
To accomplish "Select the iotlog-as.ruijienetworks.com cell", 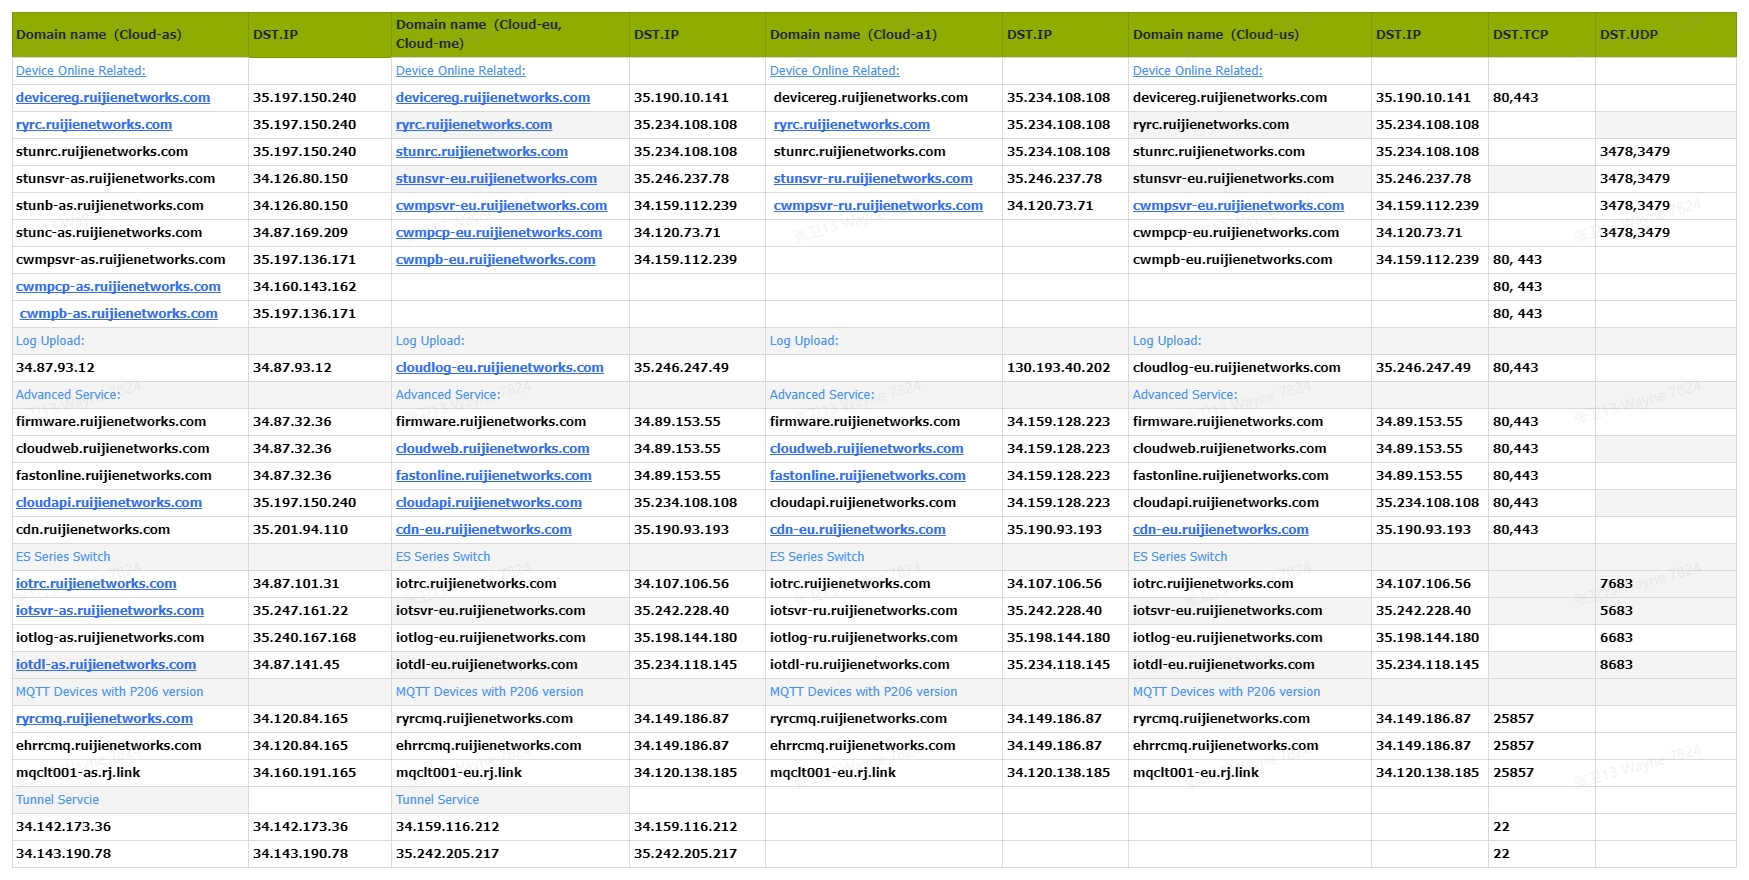I will click(x=130, y=638).
